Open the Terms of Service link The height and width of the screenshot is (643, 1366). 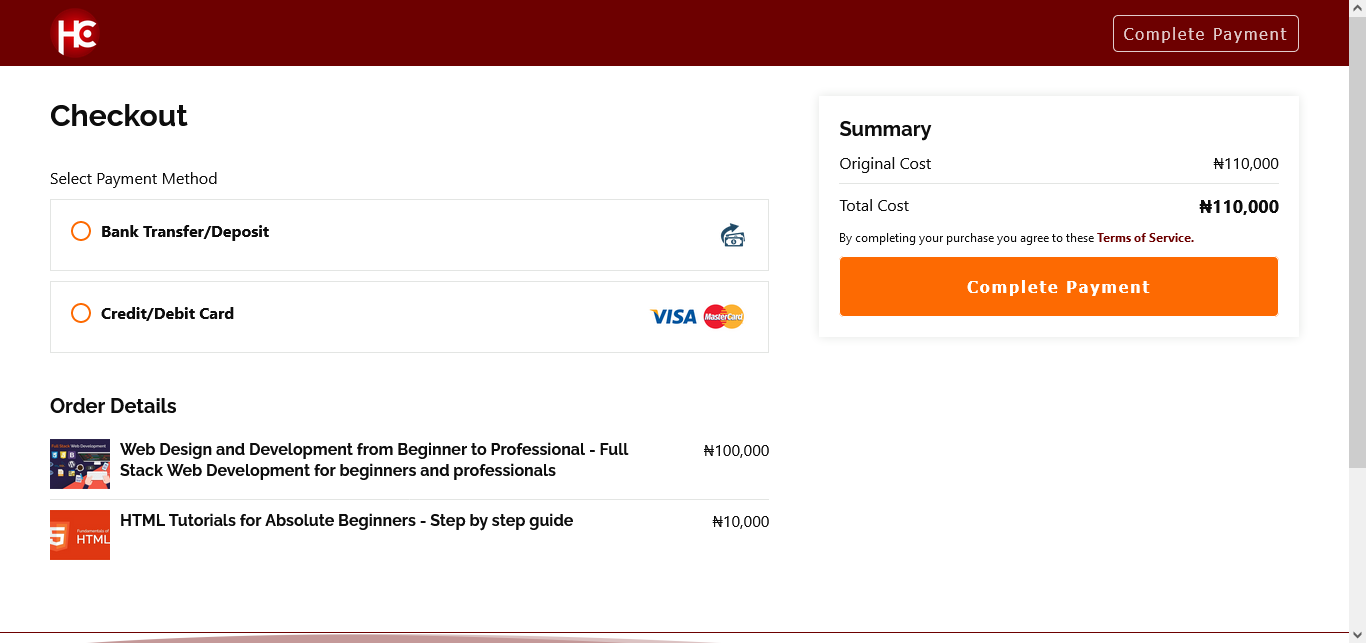1145,238
